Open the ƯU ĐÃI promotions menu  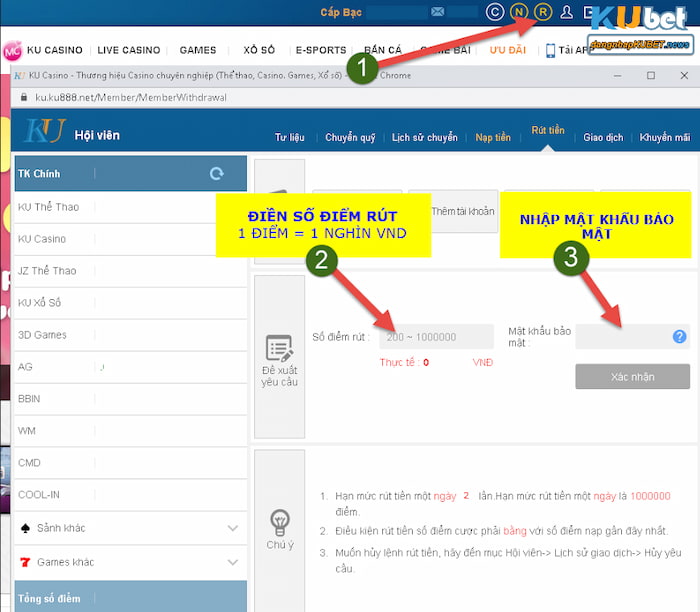pos(508,50)
